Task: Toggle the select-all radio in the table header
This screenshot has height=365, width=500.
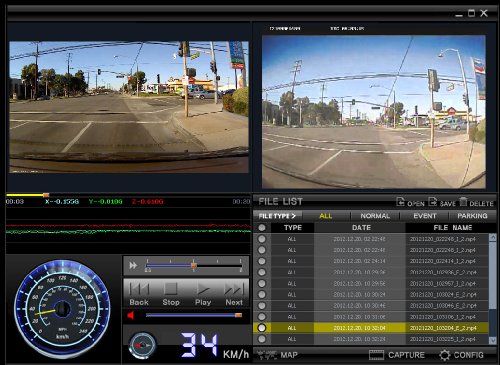Action: tap(262, 228)
